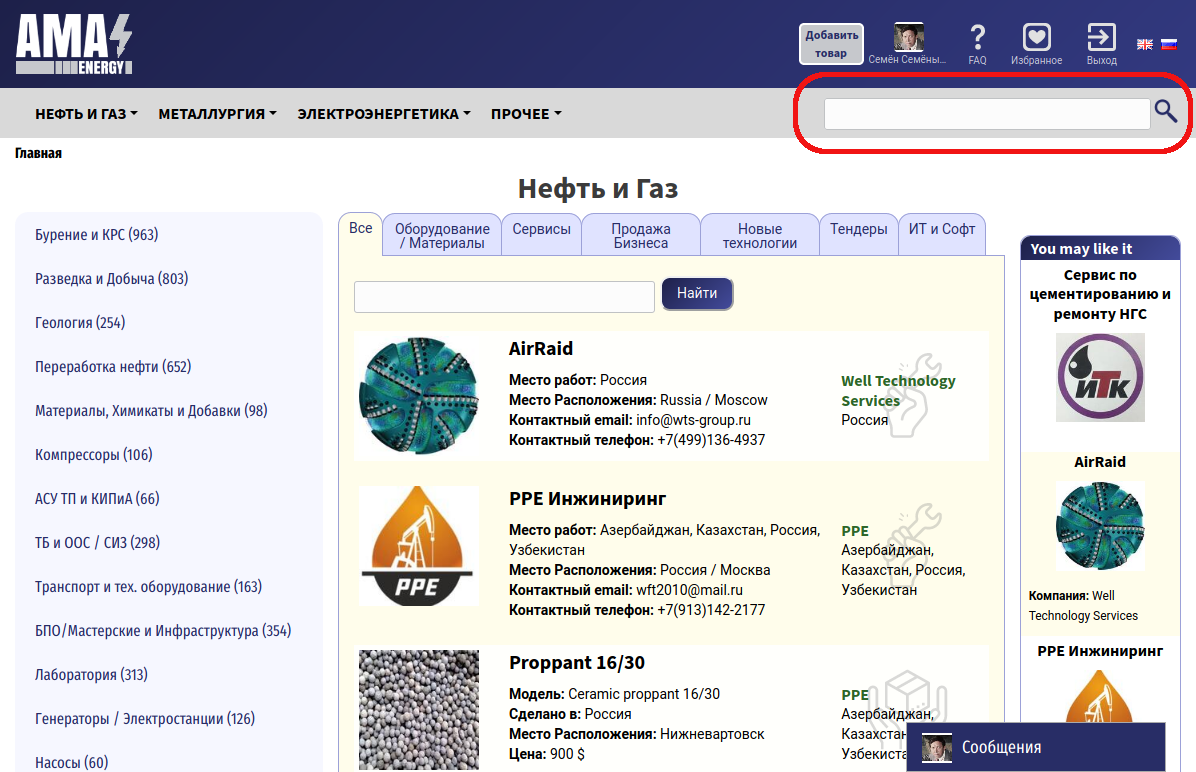Click the AirRaid drill bit thumbnail in listing

419,396
